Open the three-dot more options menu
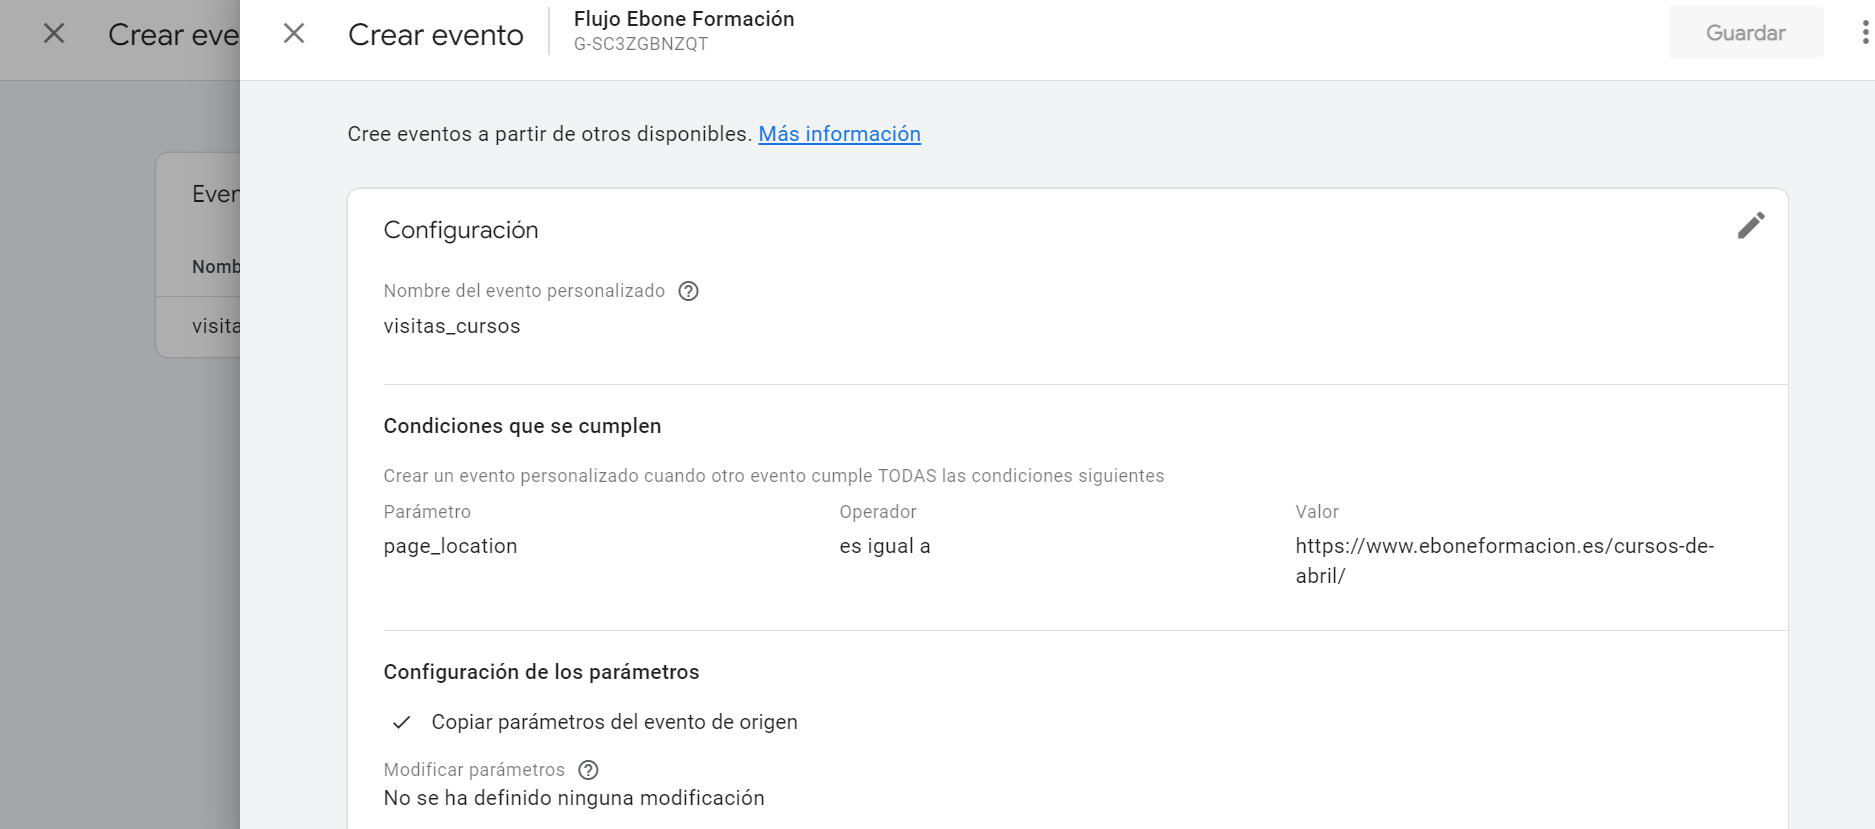 pos(1864,33)
